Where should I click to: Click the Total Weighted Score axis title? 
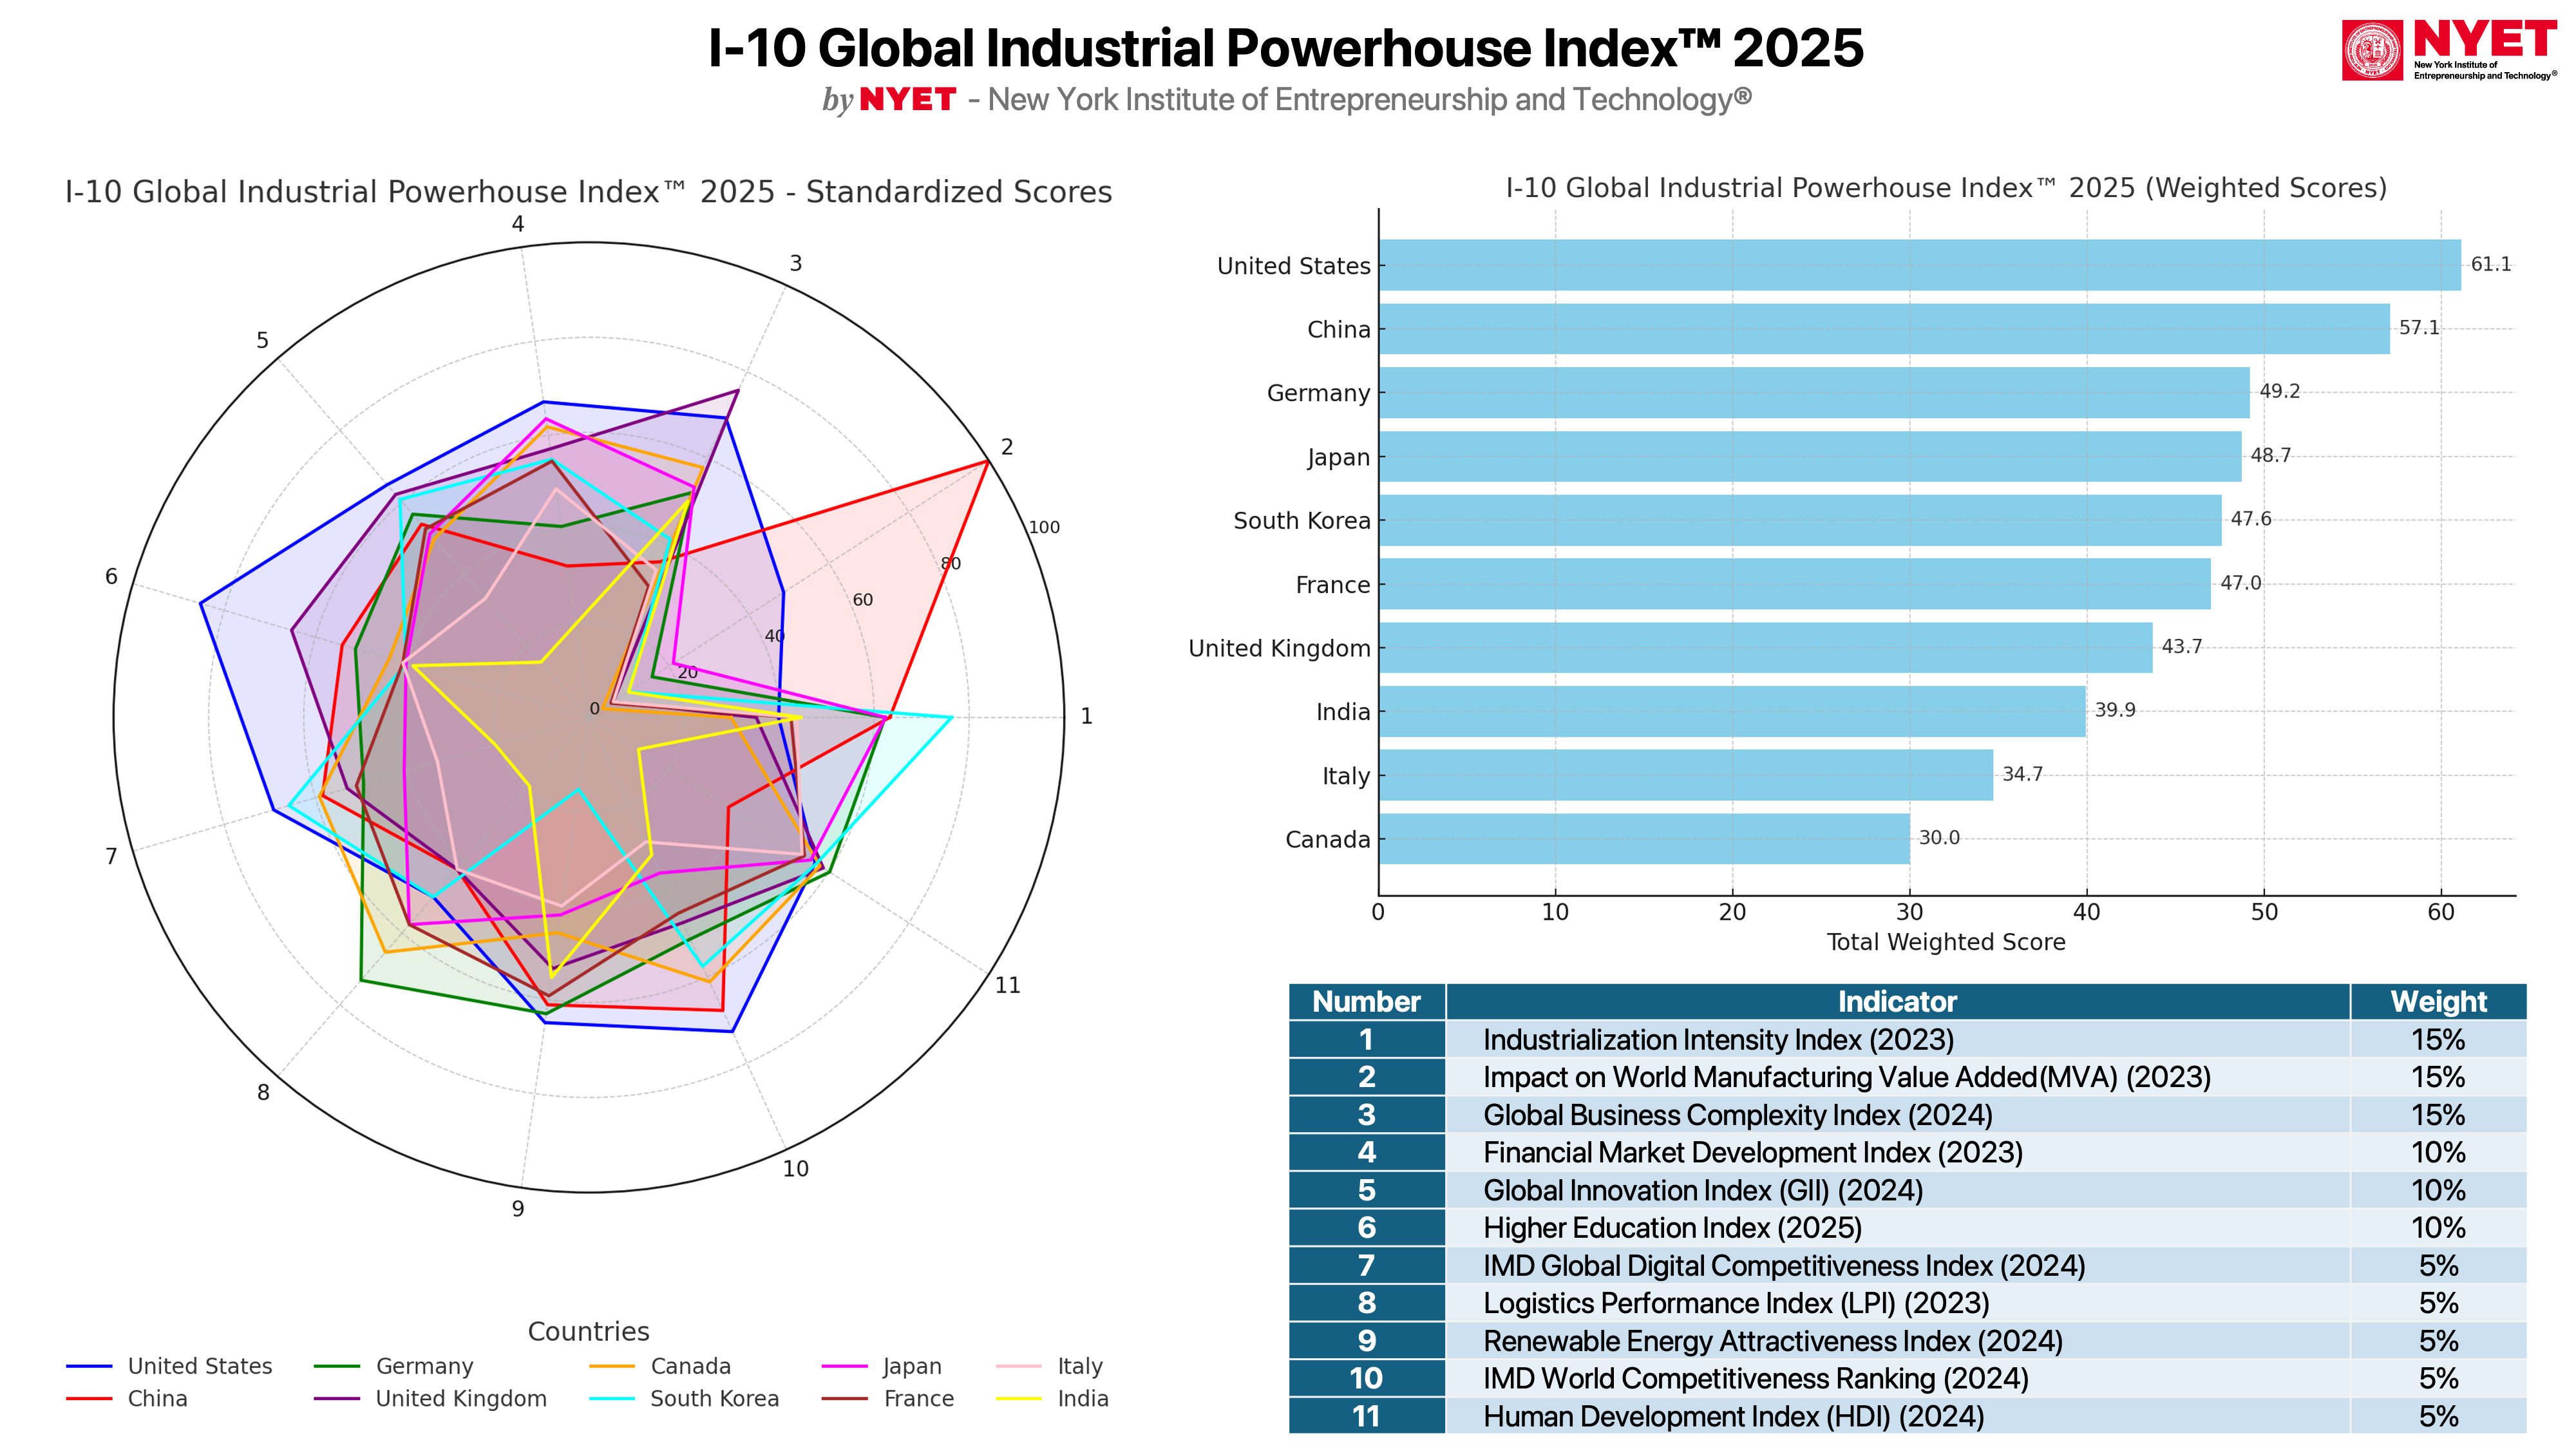(x=1945, y=942)
